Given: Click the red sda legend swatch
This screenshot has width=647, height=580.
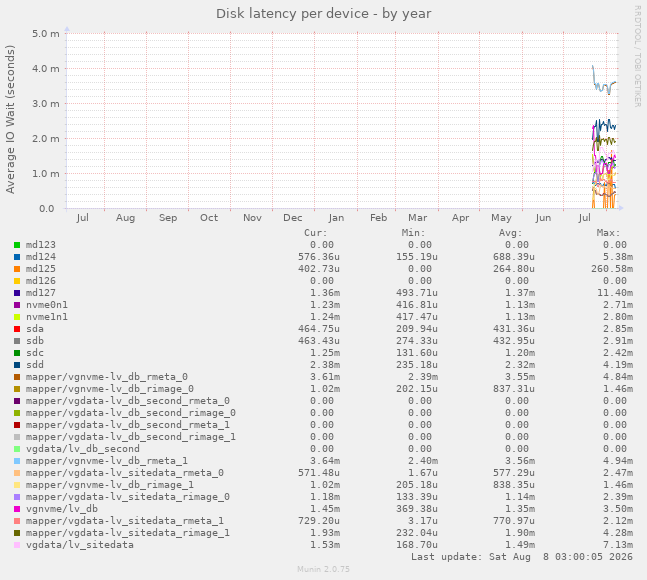Looking at the screenshot, I should 17,329.
